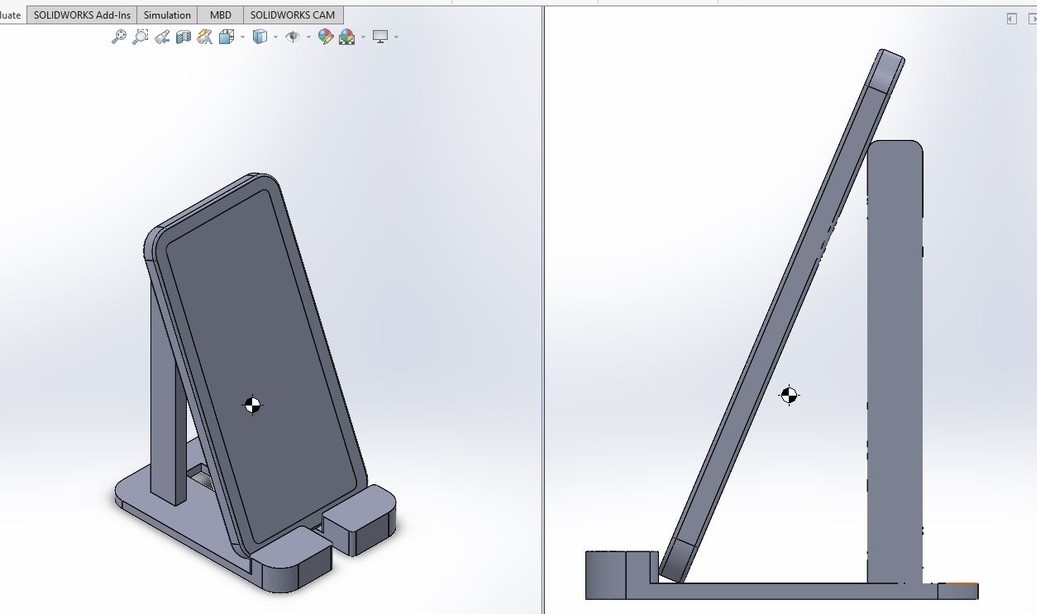This screenshot has width=1037, height=614.
Task: Open the Simulation tab
Action: (167, 15)
